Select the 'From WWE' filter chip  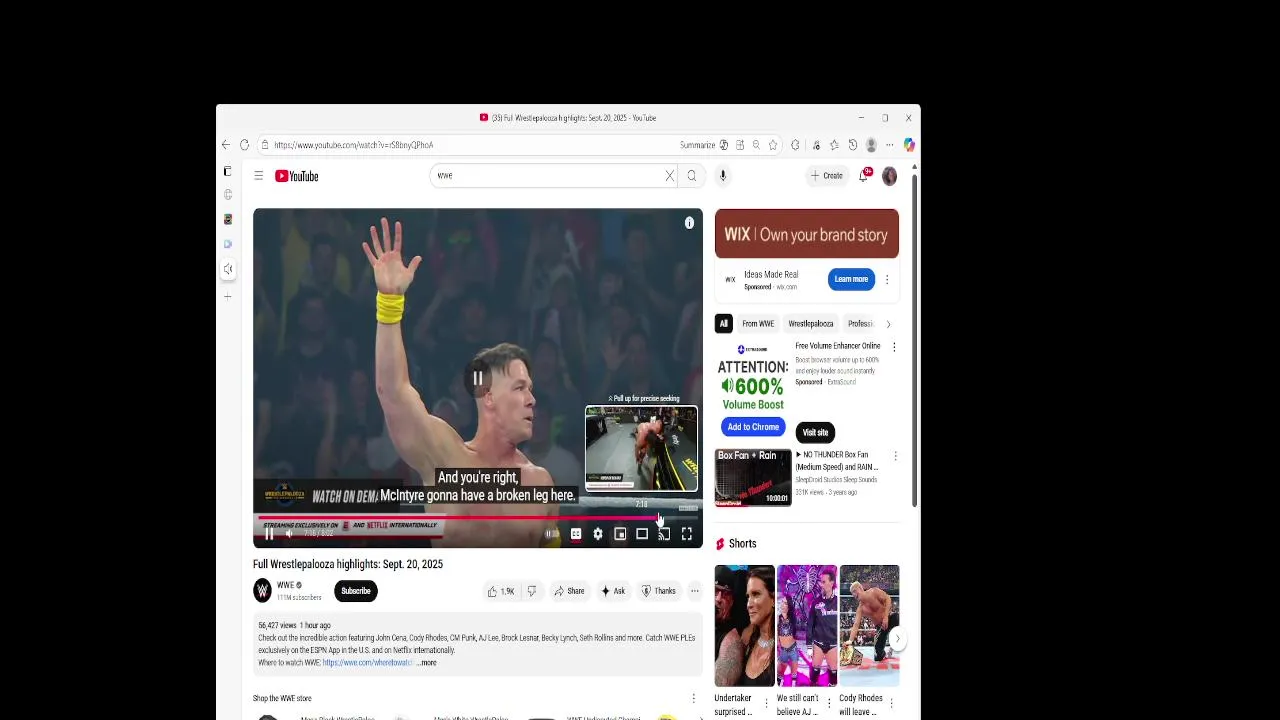click(758, 324)
